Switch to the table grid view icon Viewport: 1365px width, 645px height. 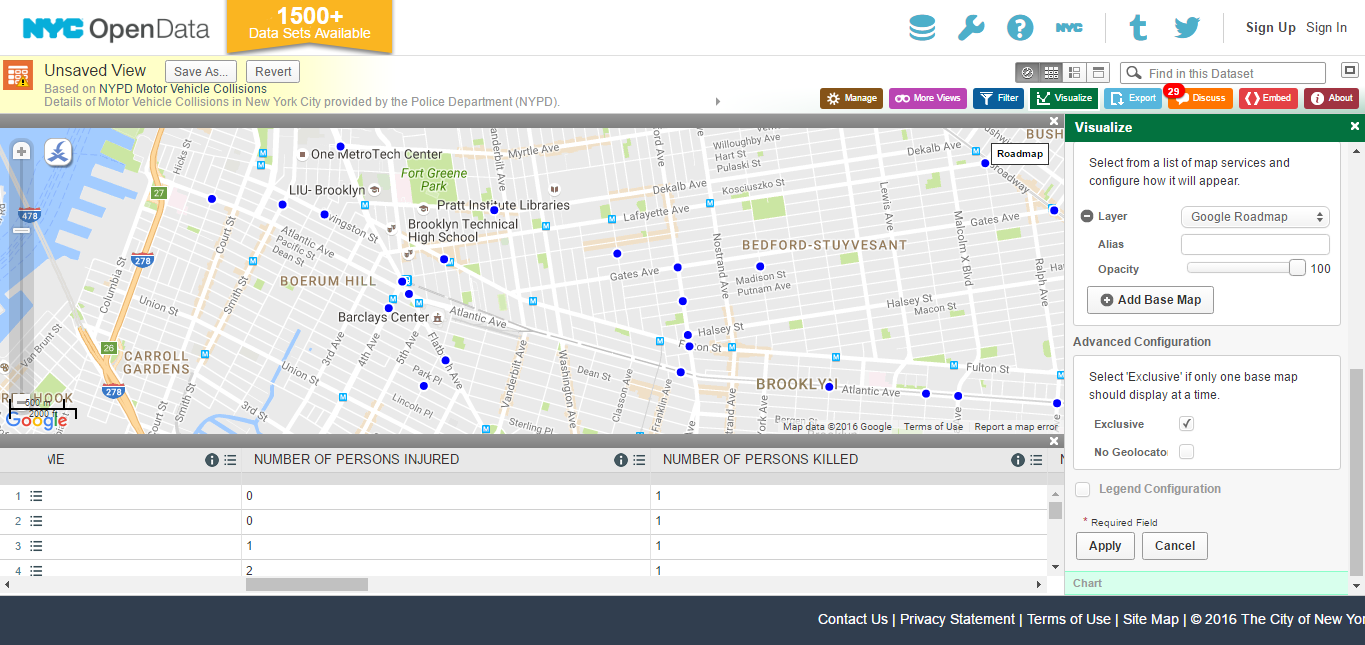[x=1051, y=73]
